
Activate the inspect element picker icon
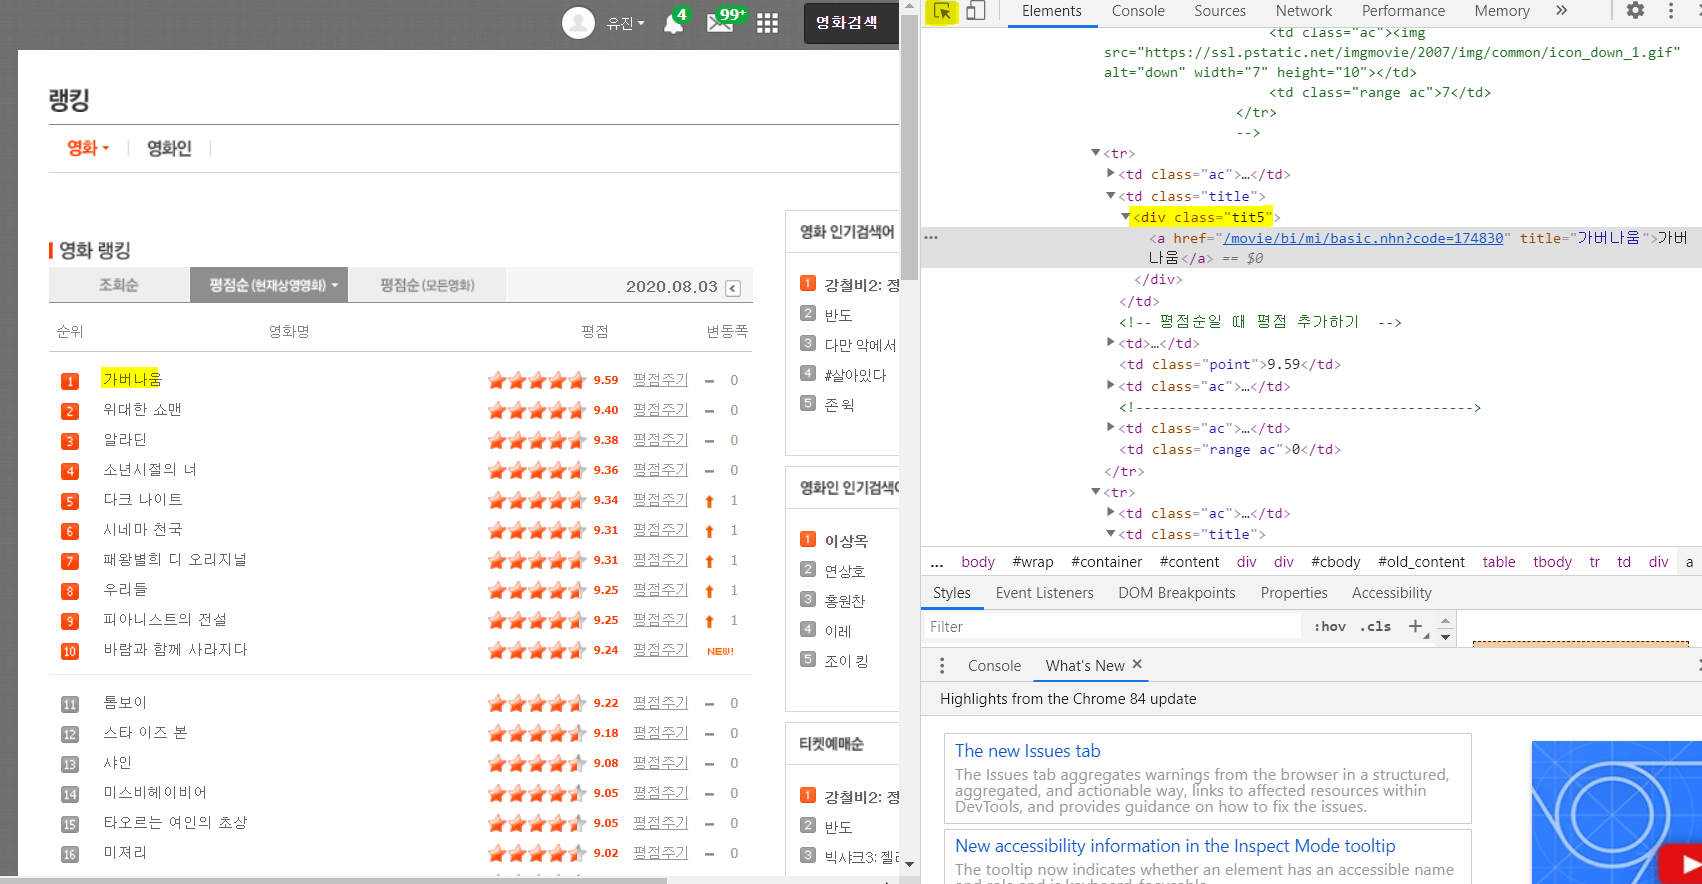942,11
